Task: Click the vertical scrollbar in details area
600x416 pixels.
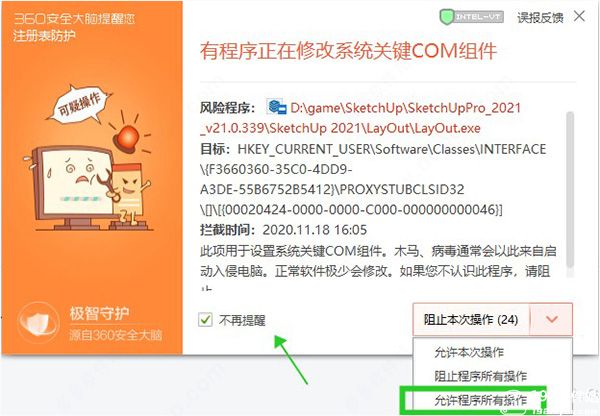Action: tap(569, 189)
